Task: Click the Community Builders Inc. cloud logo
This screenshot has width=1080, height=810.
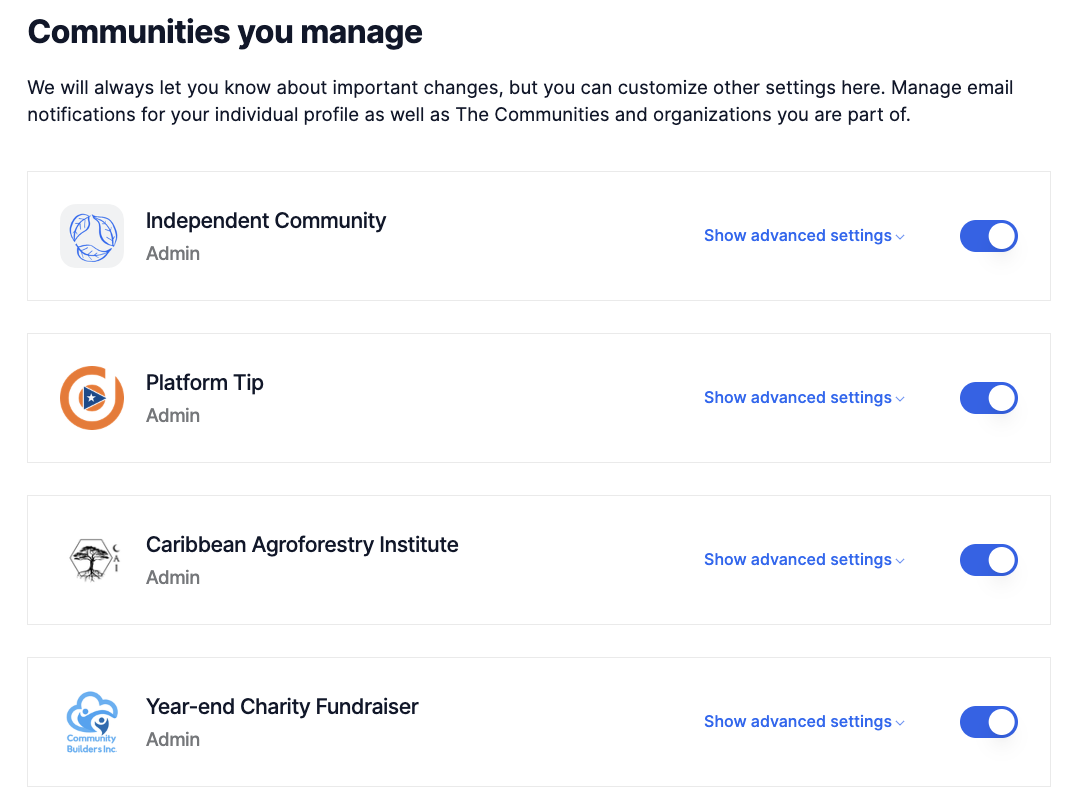Action: click(92, 722)
